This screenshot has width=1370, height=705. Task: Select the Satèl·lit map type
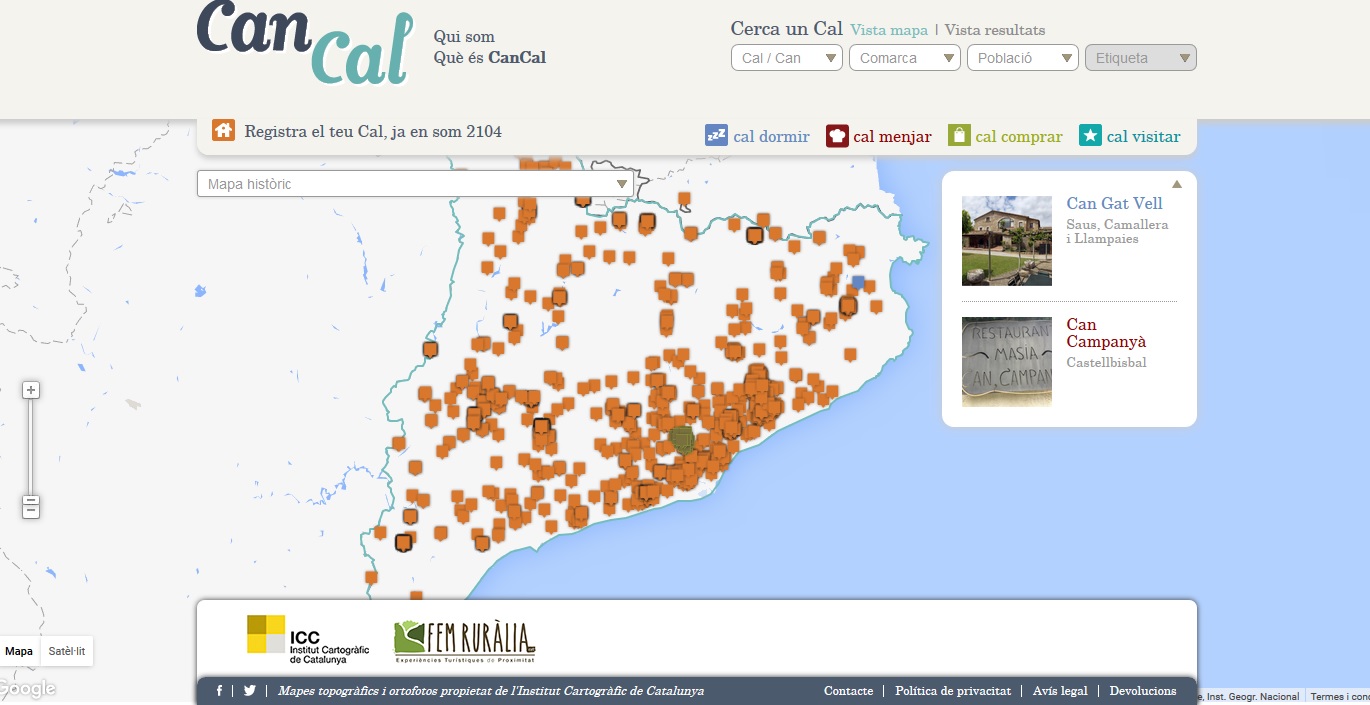click(x=67, y=651)
